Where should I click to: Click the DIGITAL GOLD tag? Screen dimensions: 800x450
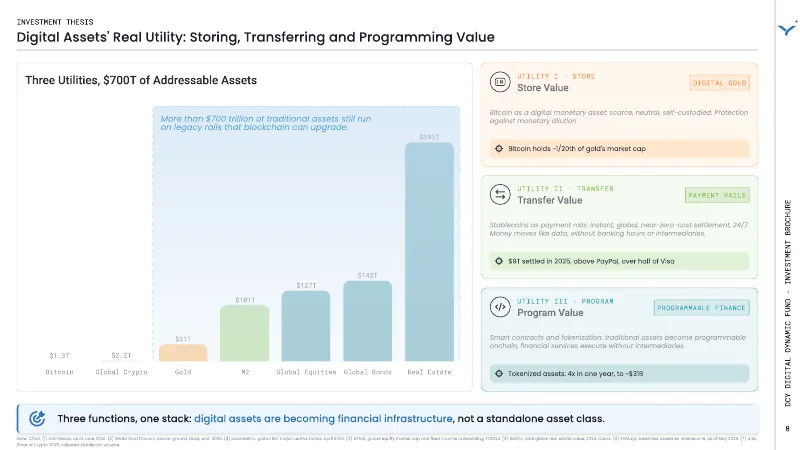[x=719, y=83]
